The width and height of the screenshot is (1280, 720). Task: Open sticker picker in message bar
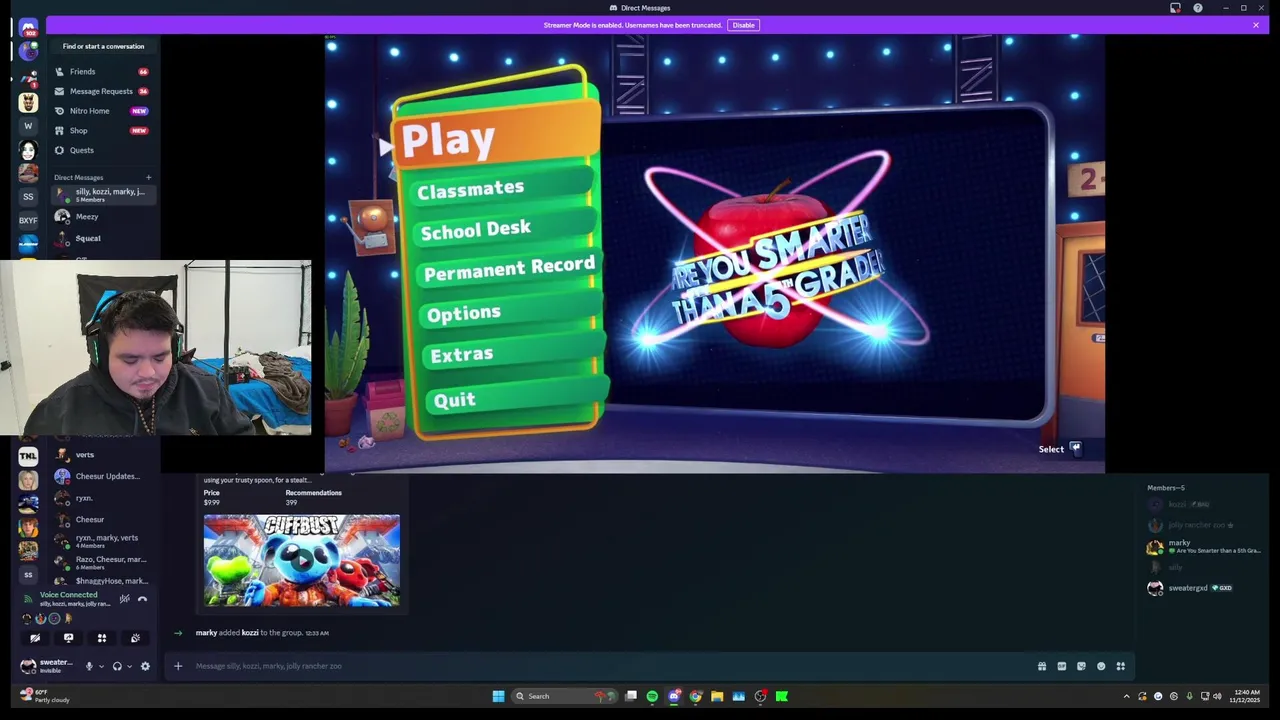point(1081,666)
